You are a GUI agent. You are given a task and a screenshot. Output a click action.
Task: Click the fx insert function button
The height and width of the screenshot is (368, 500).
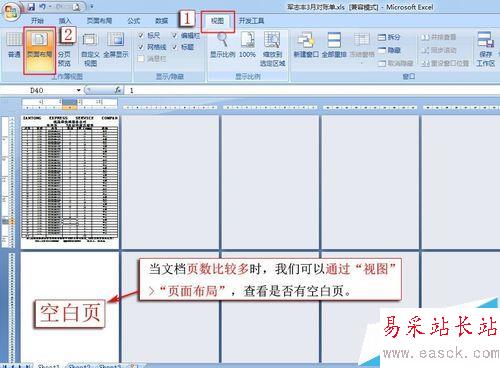(x=118, y=90)
